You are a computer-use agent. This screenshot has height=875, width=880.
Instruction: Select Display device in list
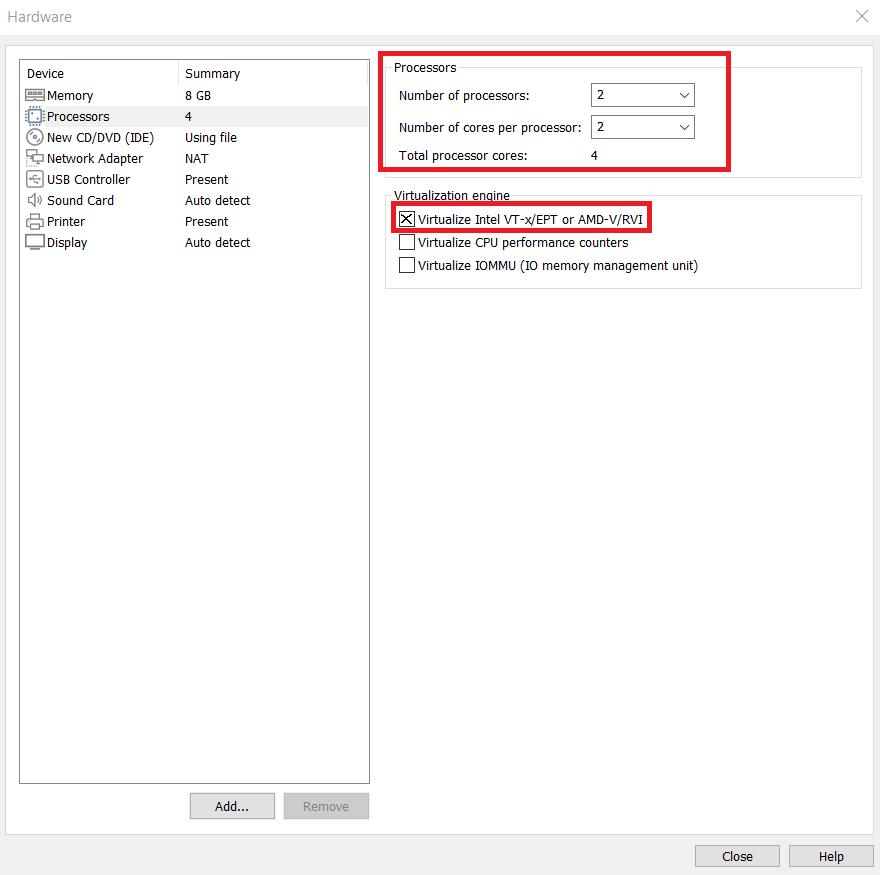(67, 242)
